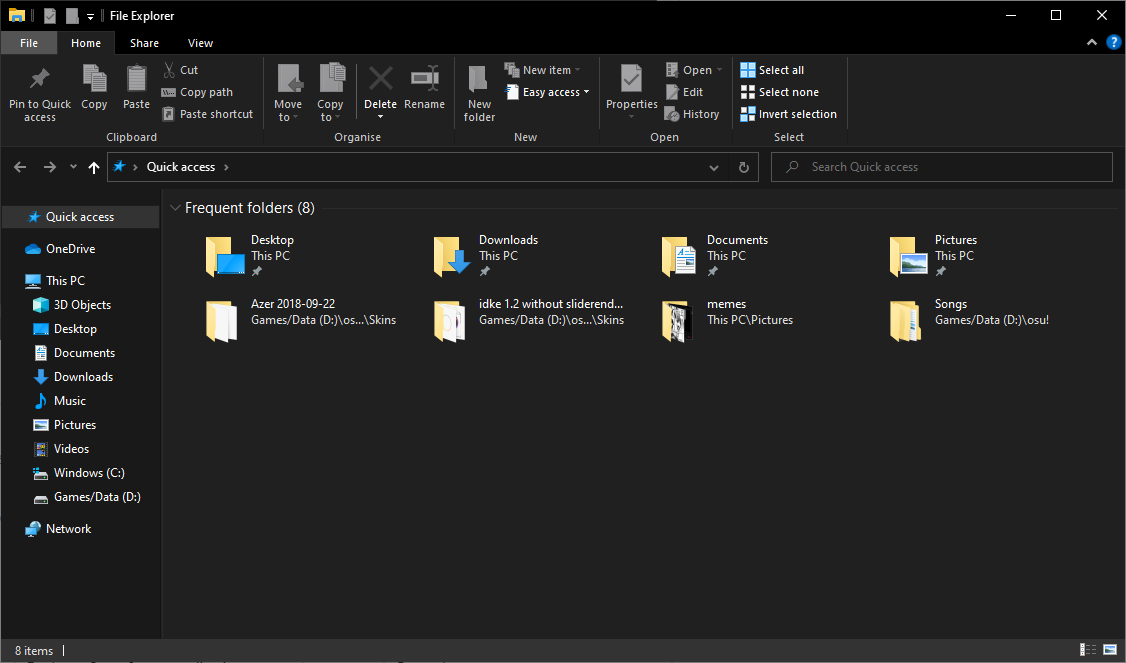
Task: Select the Desktop frequent folder
Action: tap(251, 256)
